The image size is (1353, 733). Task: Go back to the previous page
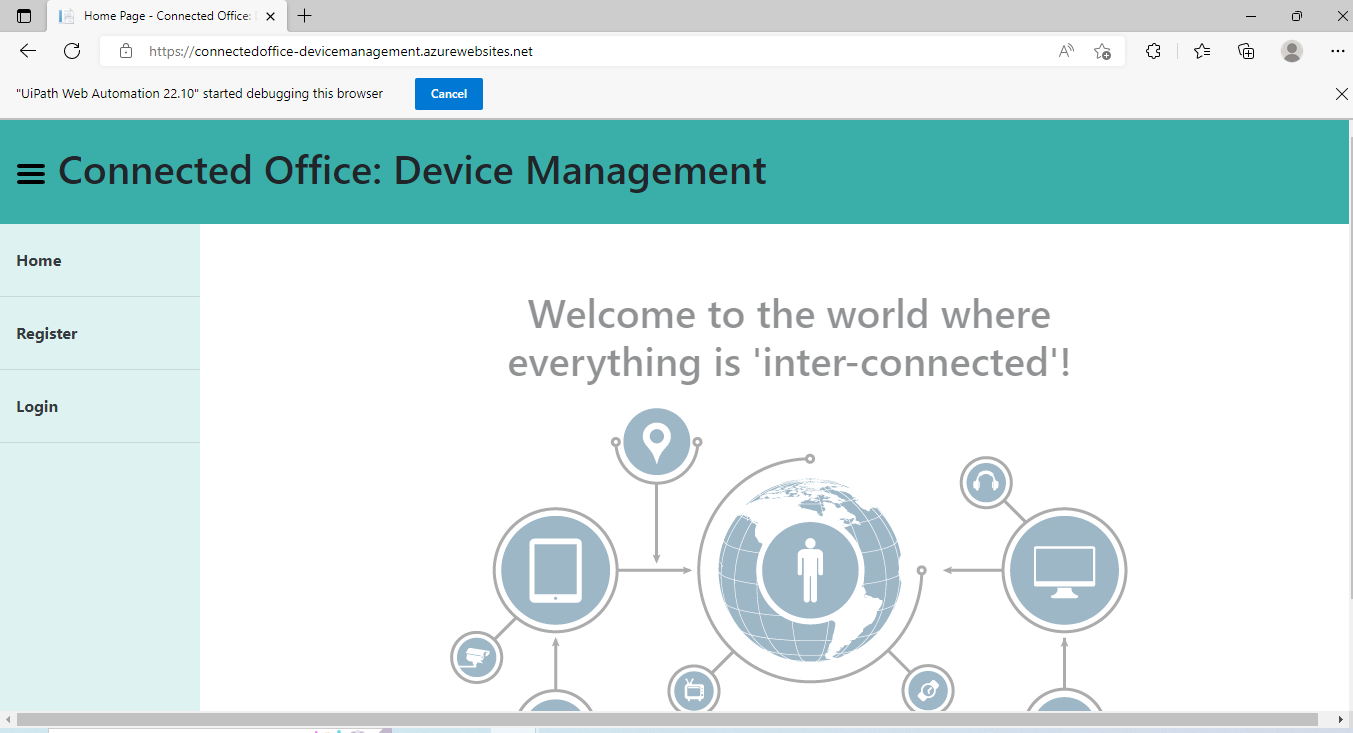click(x=28, y=51)
